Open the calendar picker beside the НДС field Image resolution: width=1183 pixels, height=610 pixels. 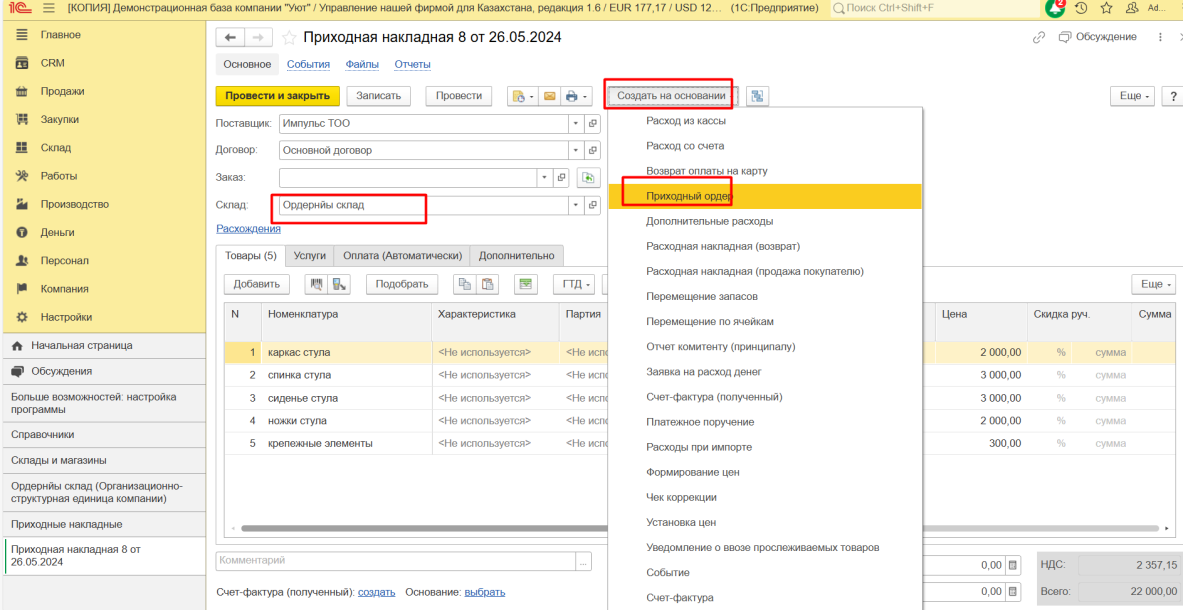tap(1012, 565)
